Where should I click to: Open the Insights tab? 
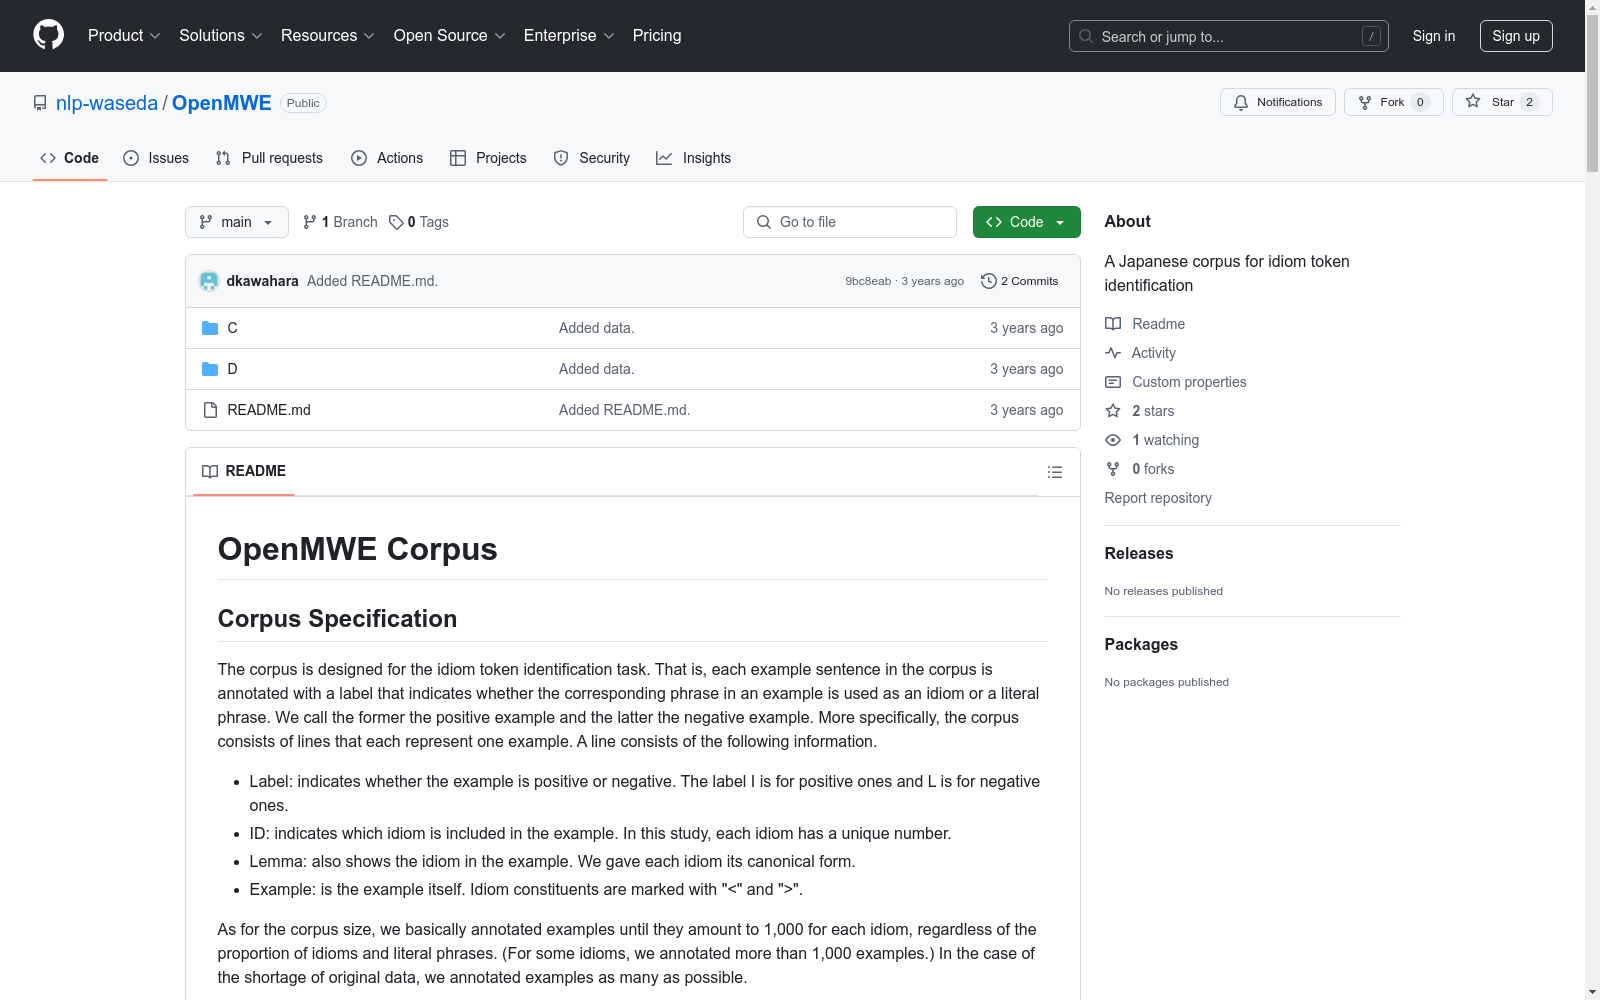pyautogui.click(x=694, y=158)
